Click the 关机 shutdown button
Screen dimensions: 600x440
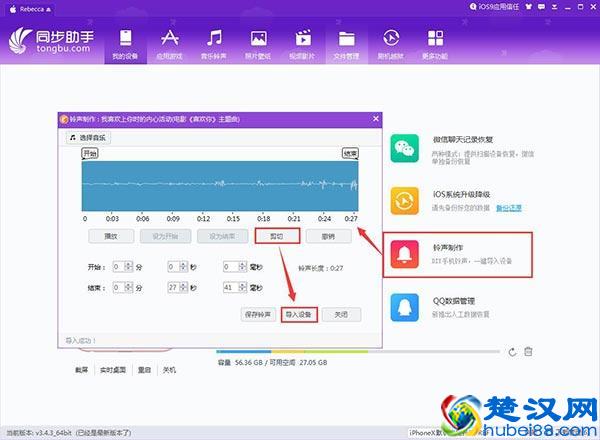[169, 370]
